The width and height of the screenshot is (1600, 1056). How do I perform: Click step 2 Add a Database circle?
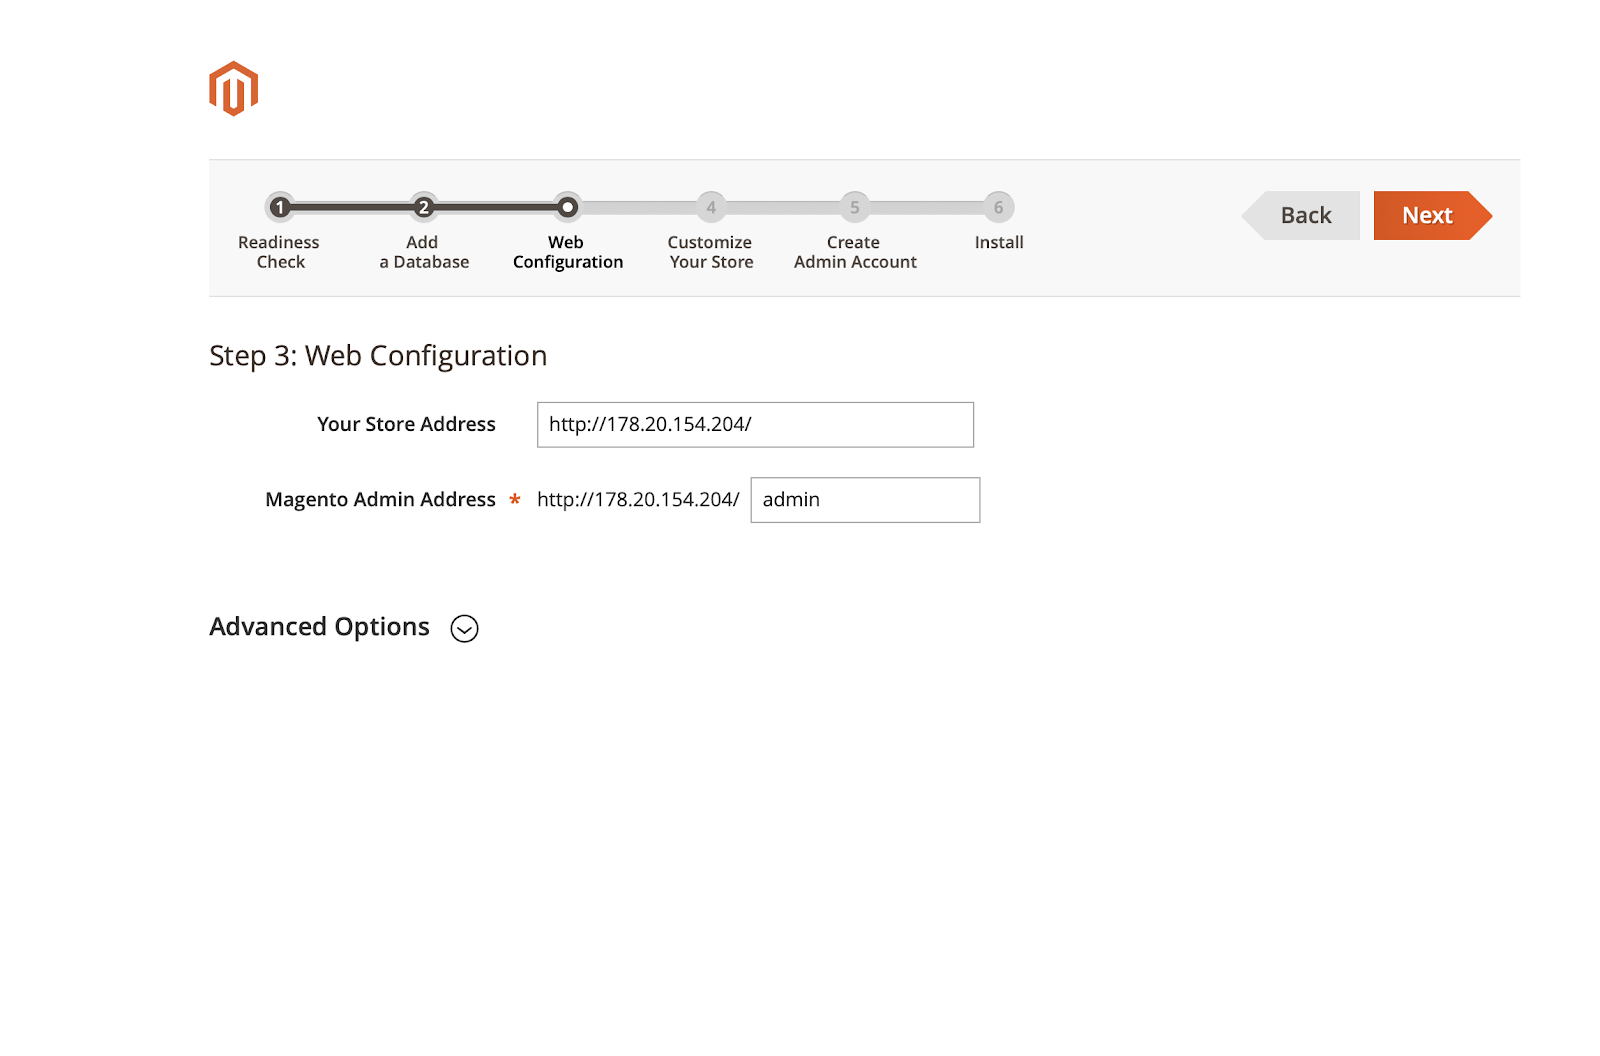pyautogui.click(x=424, y=207)
